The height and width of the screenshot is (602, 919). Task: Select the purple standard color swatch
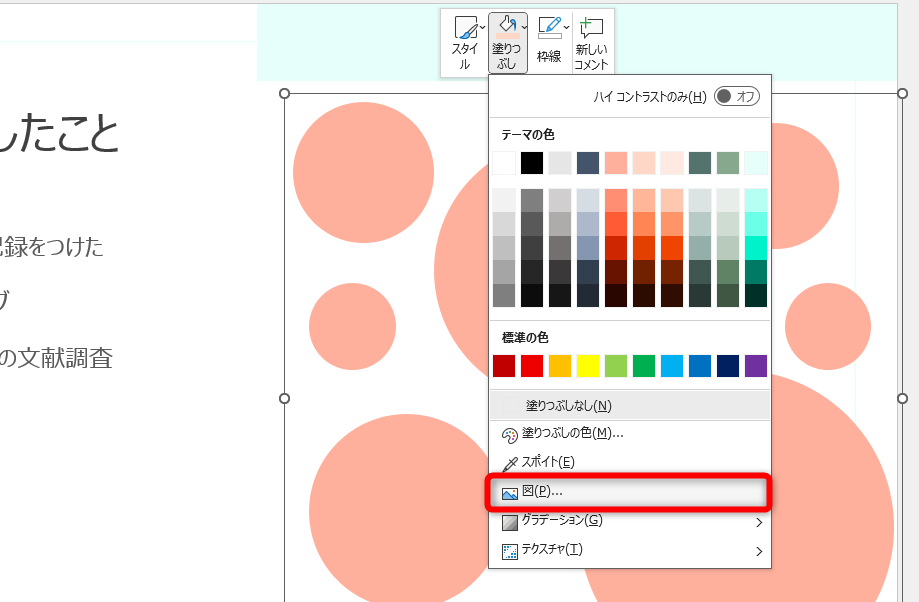click(x=755, y=366)
